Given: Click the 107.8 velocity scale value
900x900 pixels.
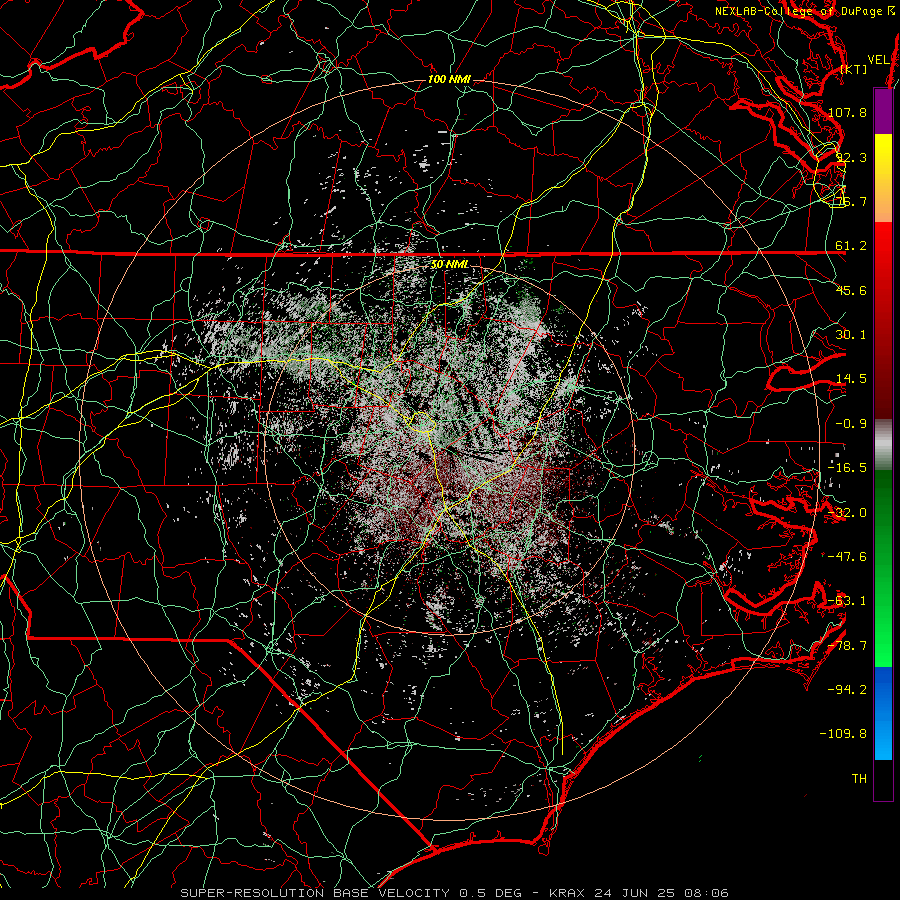Looking at the screenshot, I should click(847, 112).
